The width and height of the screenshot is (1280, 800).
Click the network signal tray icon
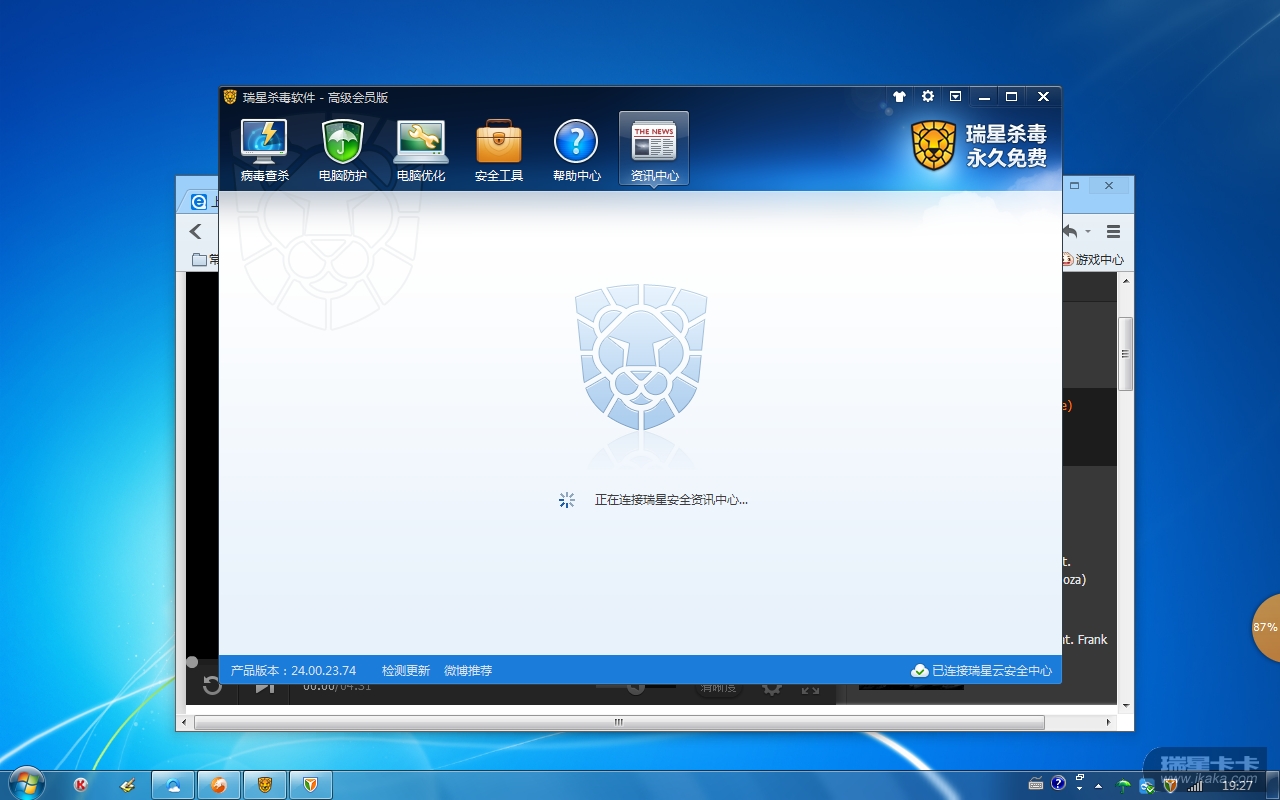[x=1194, y=786]
